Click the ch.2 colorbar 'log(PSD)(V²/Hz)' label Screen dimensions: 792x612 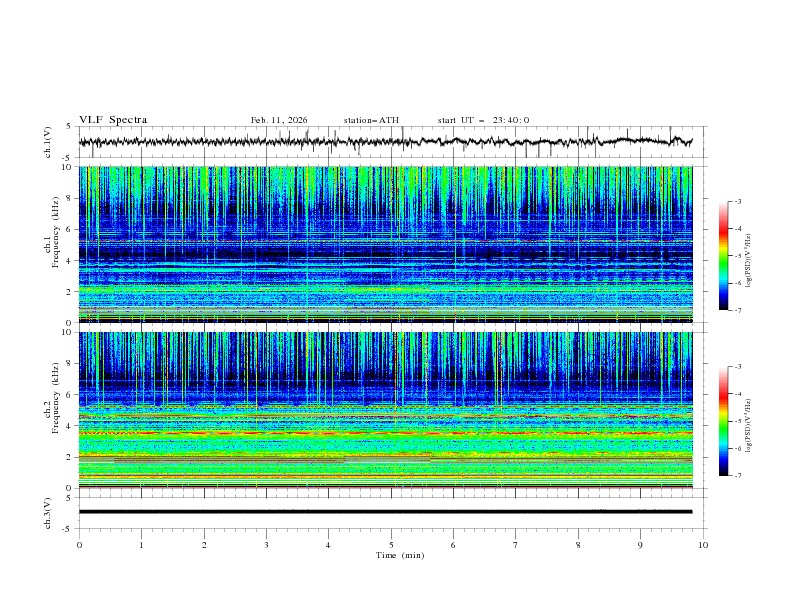pos(748,425)
